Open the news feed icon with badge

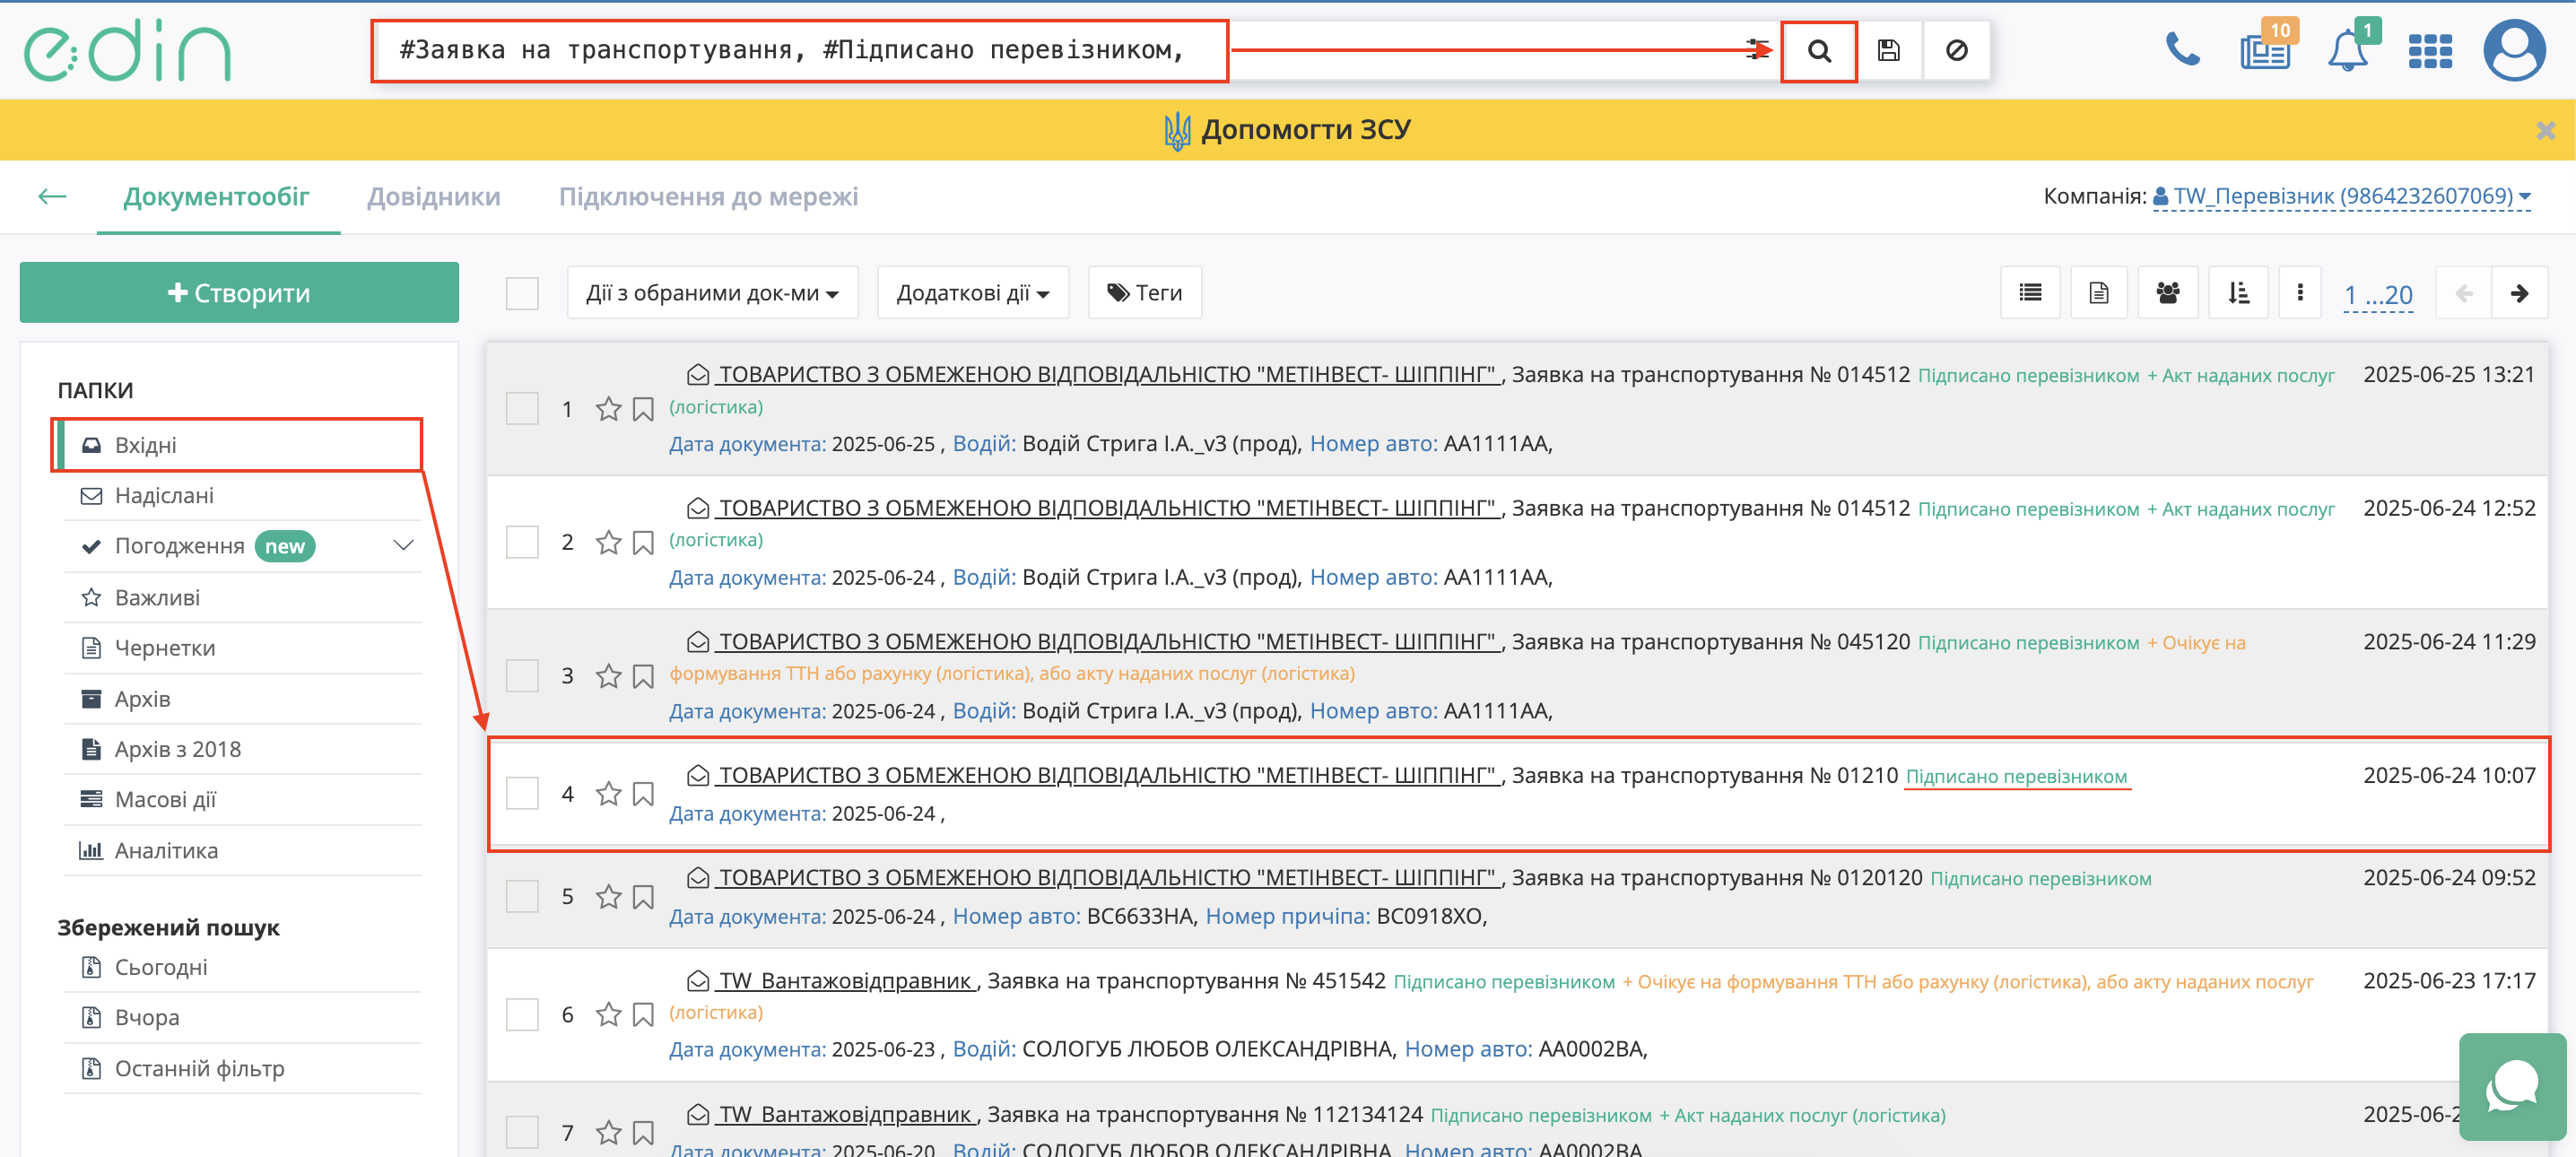(x=2264, y=50)
